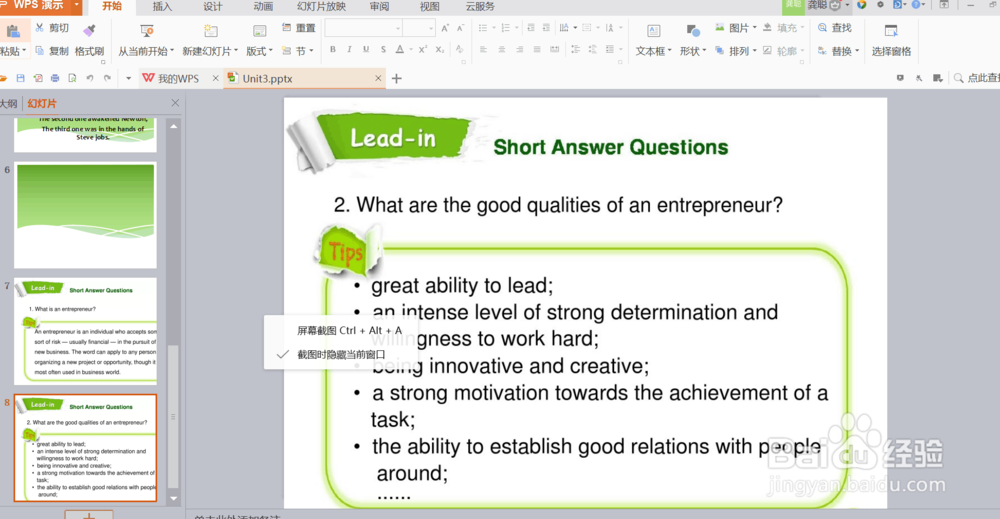Click the Print icon in quick access toolbar
The image size is (1000, 519).
[55, 78]
